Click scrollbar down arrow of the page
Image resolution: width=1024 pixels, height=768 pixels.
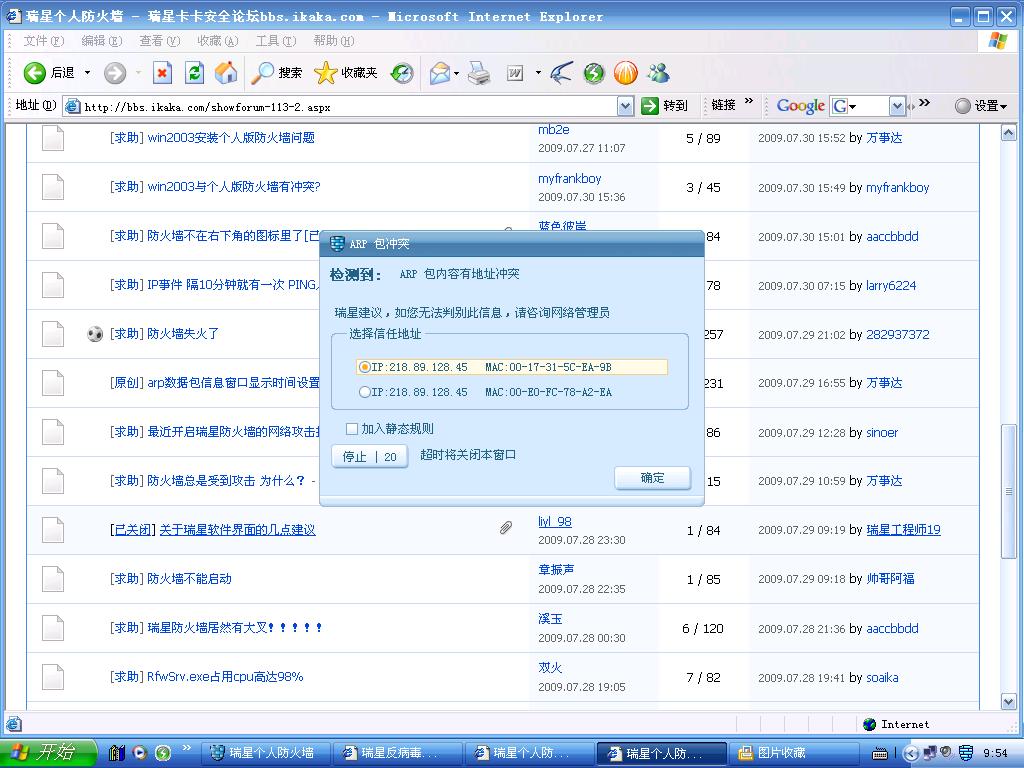[1008, 702]
